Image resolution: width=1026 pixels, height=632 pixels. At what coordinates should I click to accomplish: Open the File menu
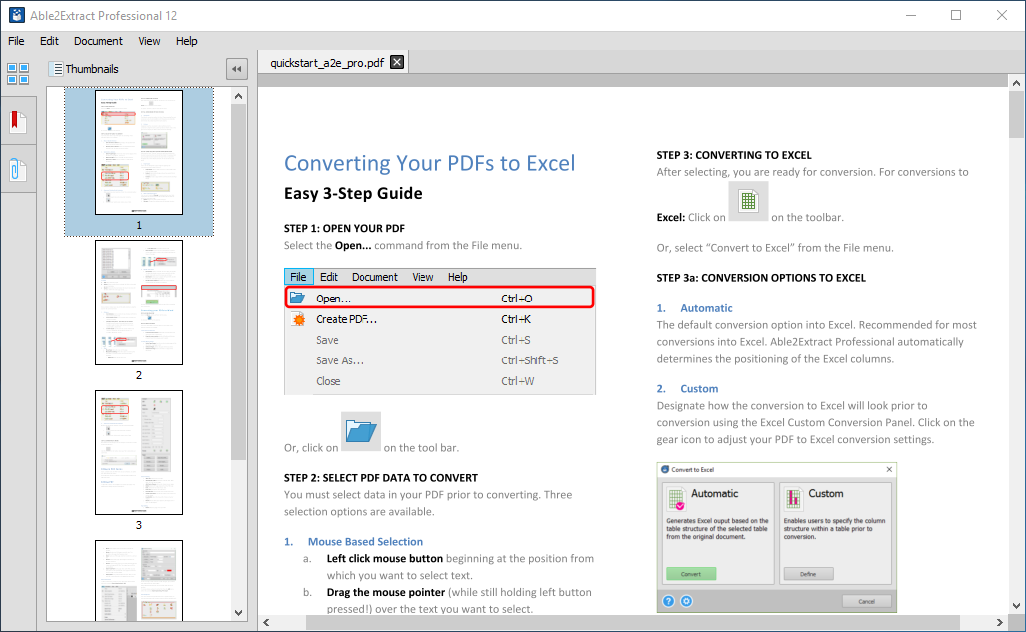click(x=16, y=41)
